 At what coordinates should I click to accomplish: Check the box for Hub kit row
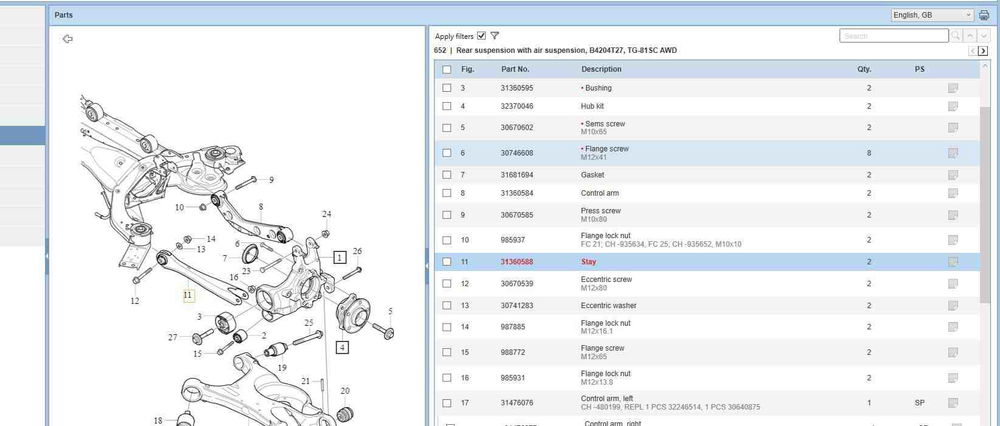point(447,106)
